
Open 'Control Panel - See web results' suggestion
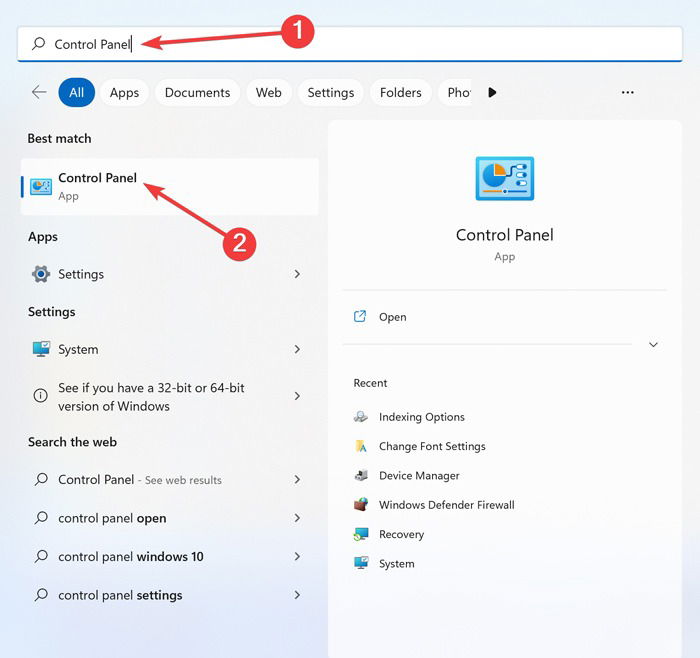[x=170, y=479]
